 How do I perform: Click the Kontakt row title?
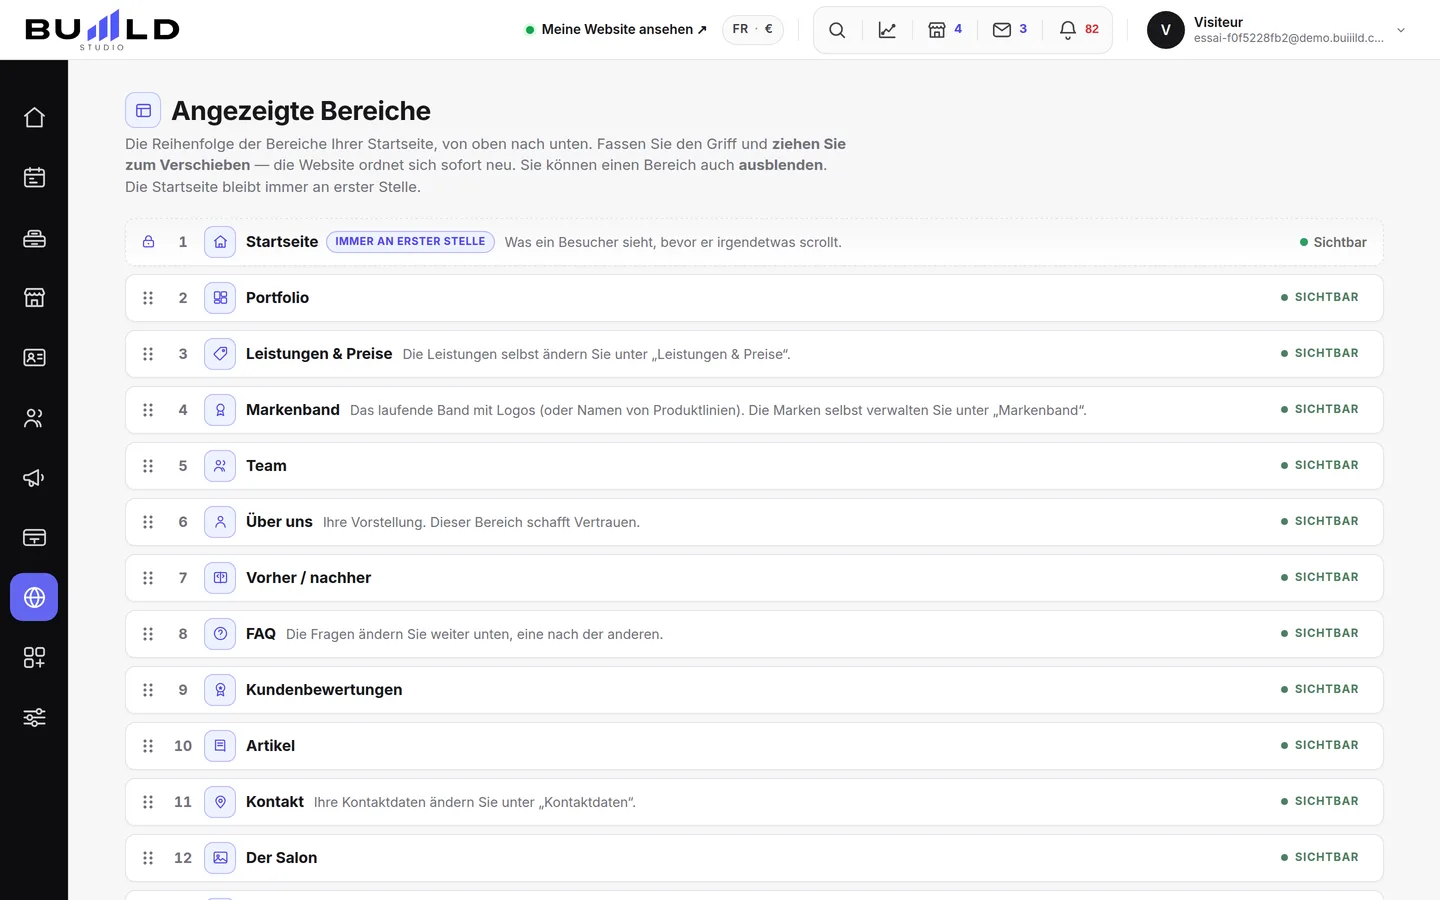pos(275,802)
